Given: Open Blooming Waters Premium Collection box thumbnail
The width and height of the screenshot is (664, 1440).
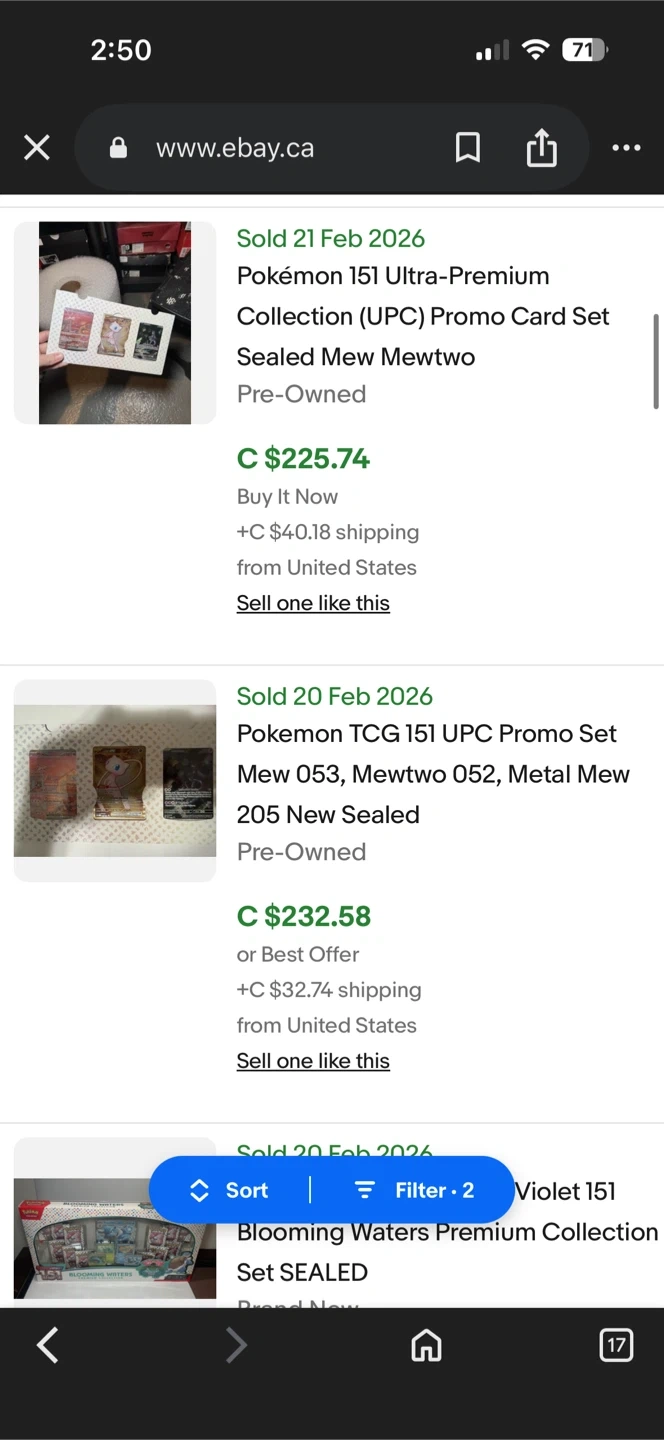Looking at the screenshot, I should click(x=115, y=1238).
